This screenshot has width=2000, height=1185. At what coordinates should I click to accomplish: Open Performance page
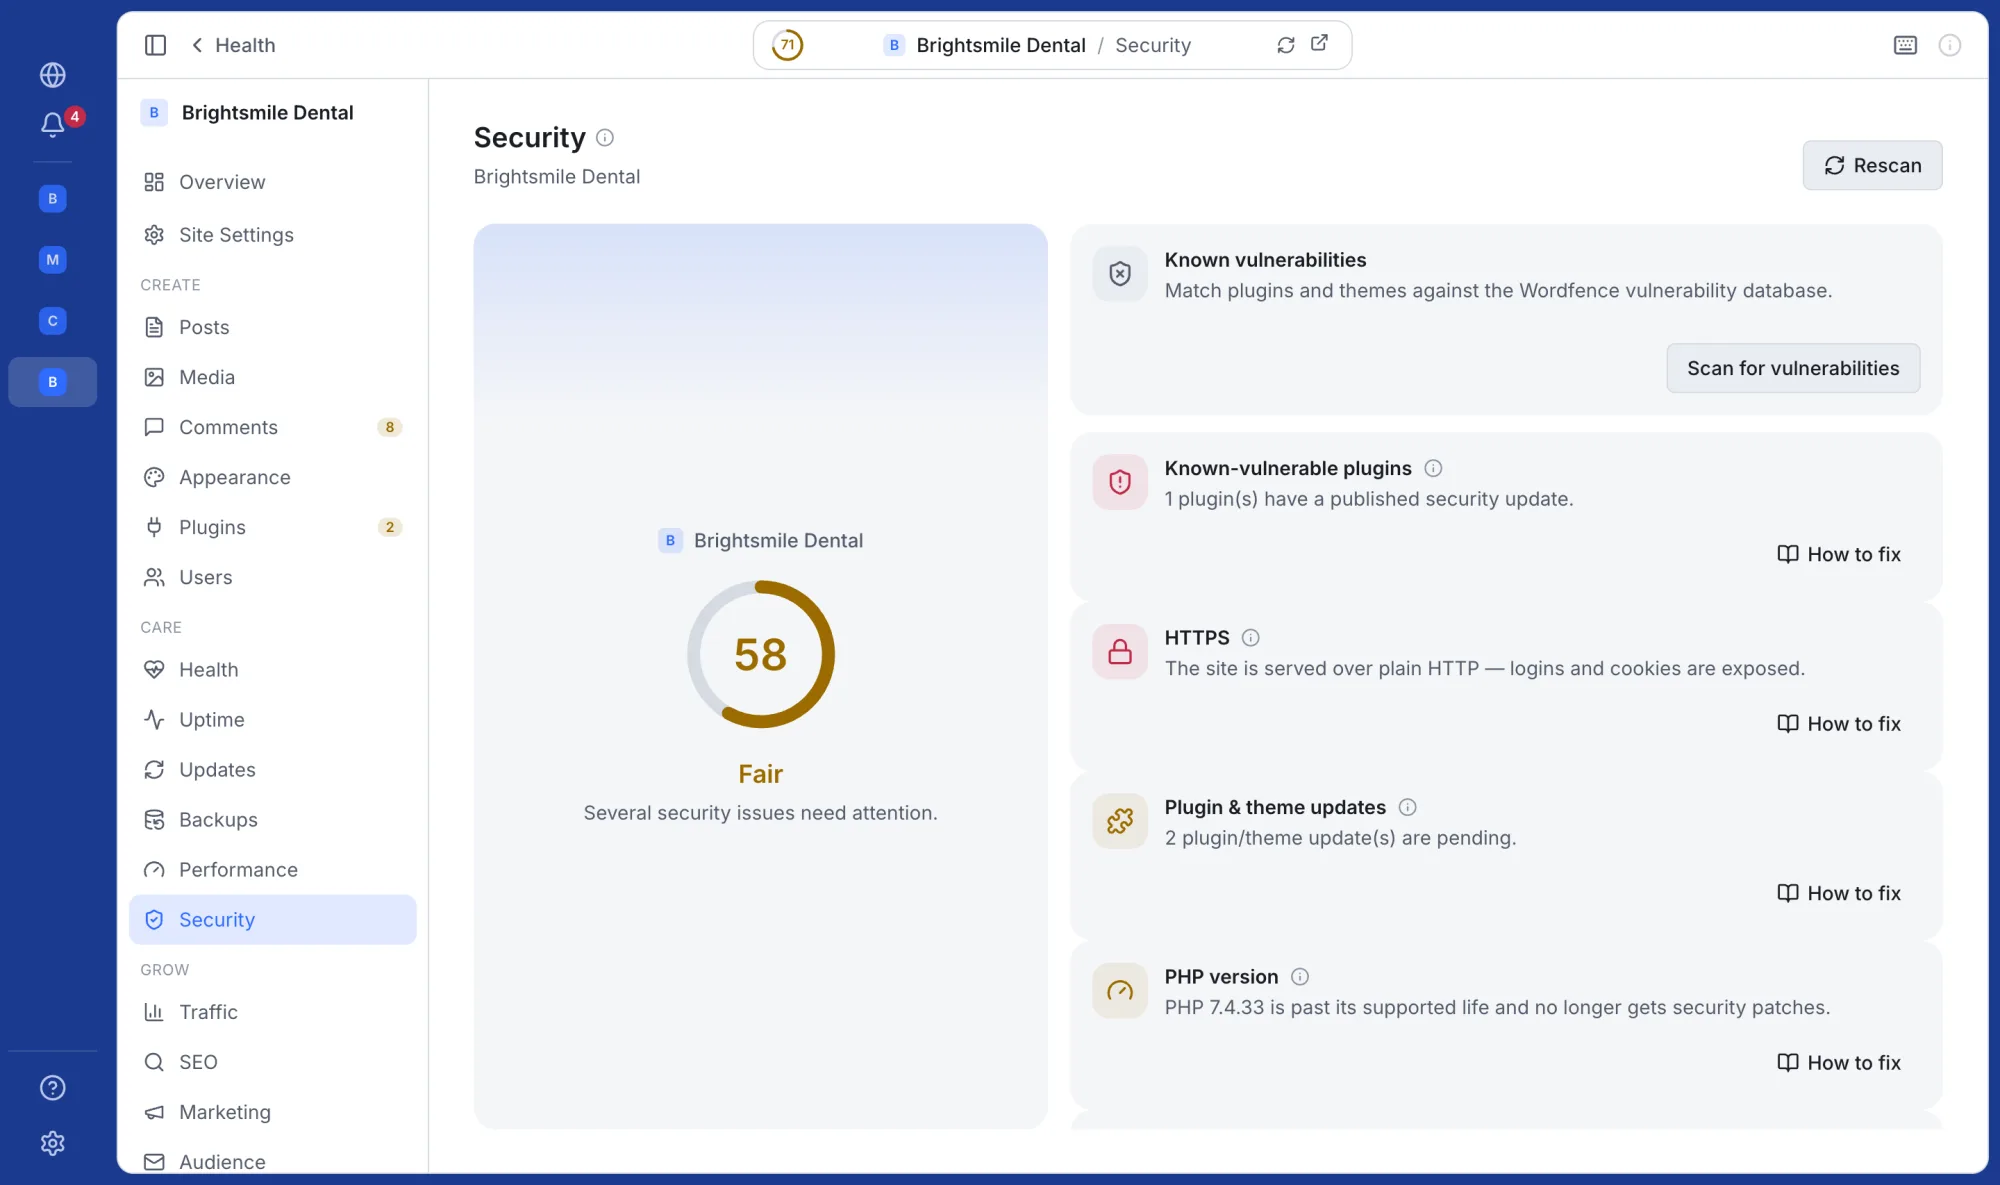click(x=273, y=870)
